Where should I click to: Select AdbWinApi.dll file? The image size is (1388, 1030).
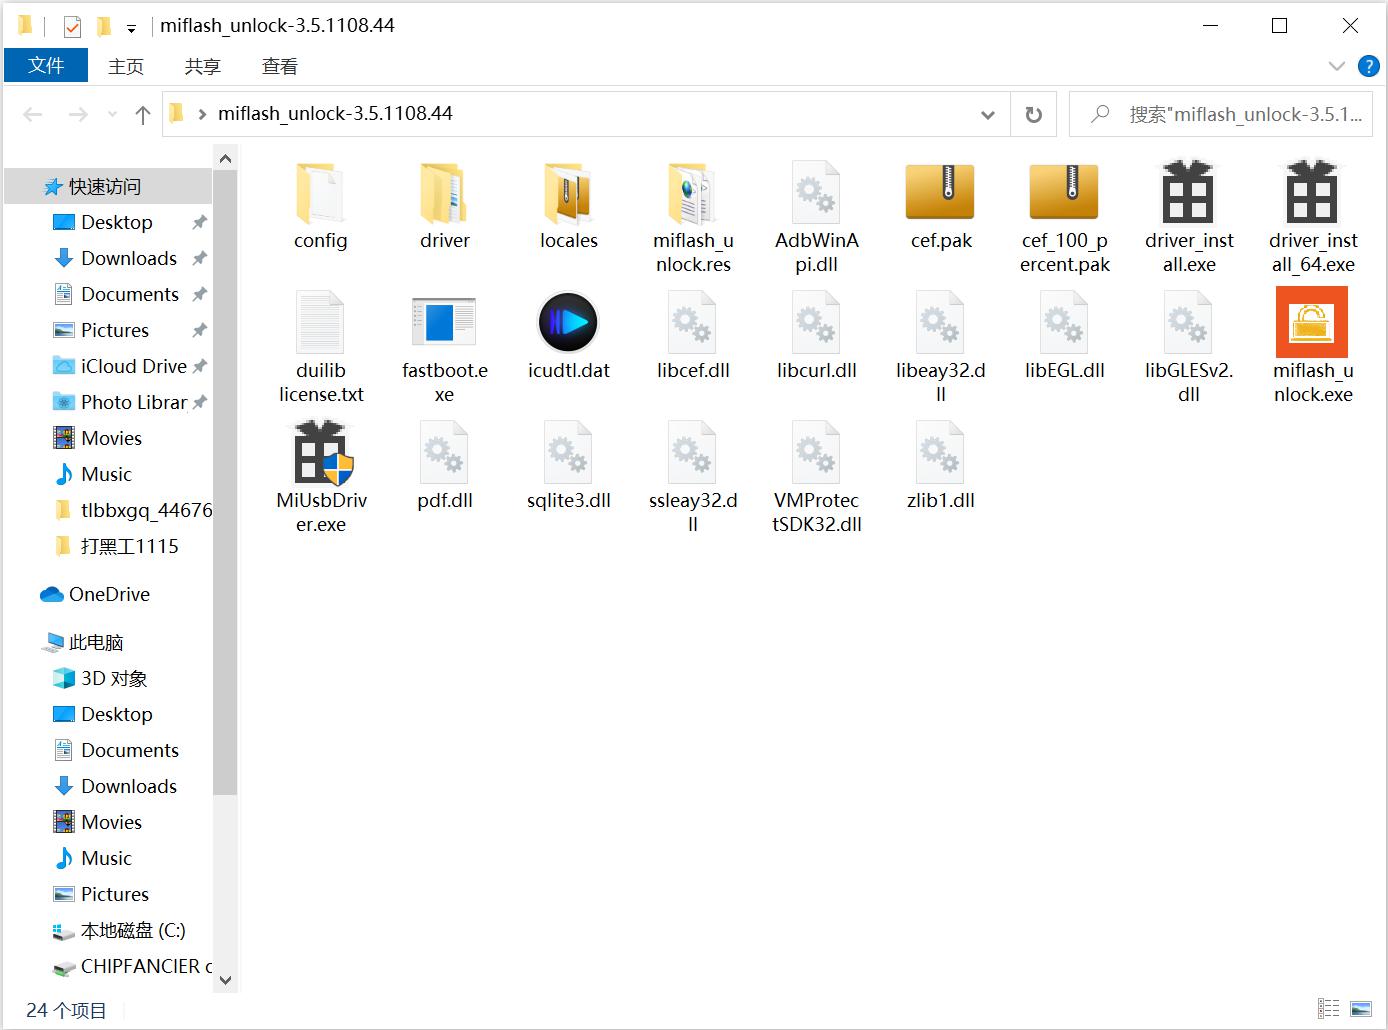pos(816,218)
